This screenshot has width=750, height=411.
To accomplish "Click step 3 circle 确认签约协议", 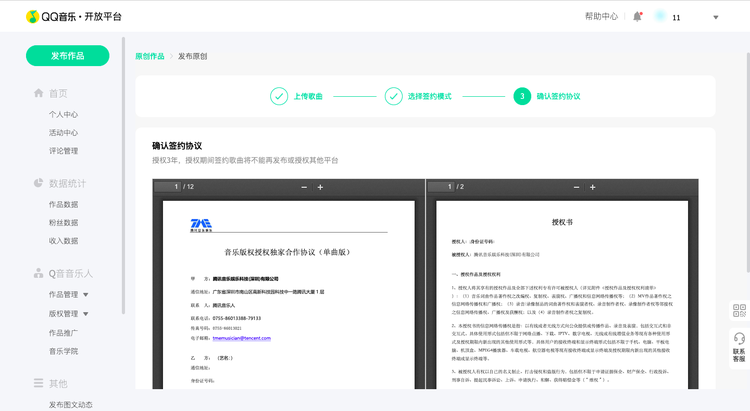I will (522, 96).
